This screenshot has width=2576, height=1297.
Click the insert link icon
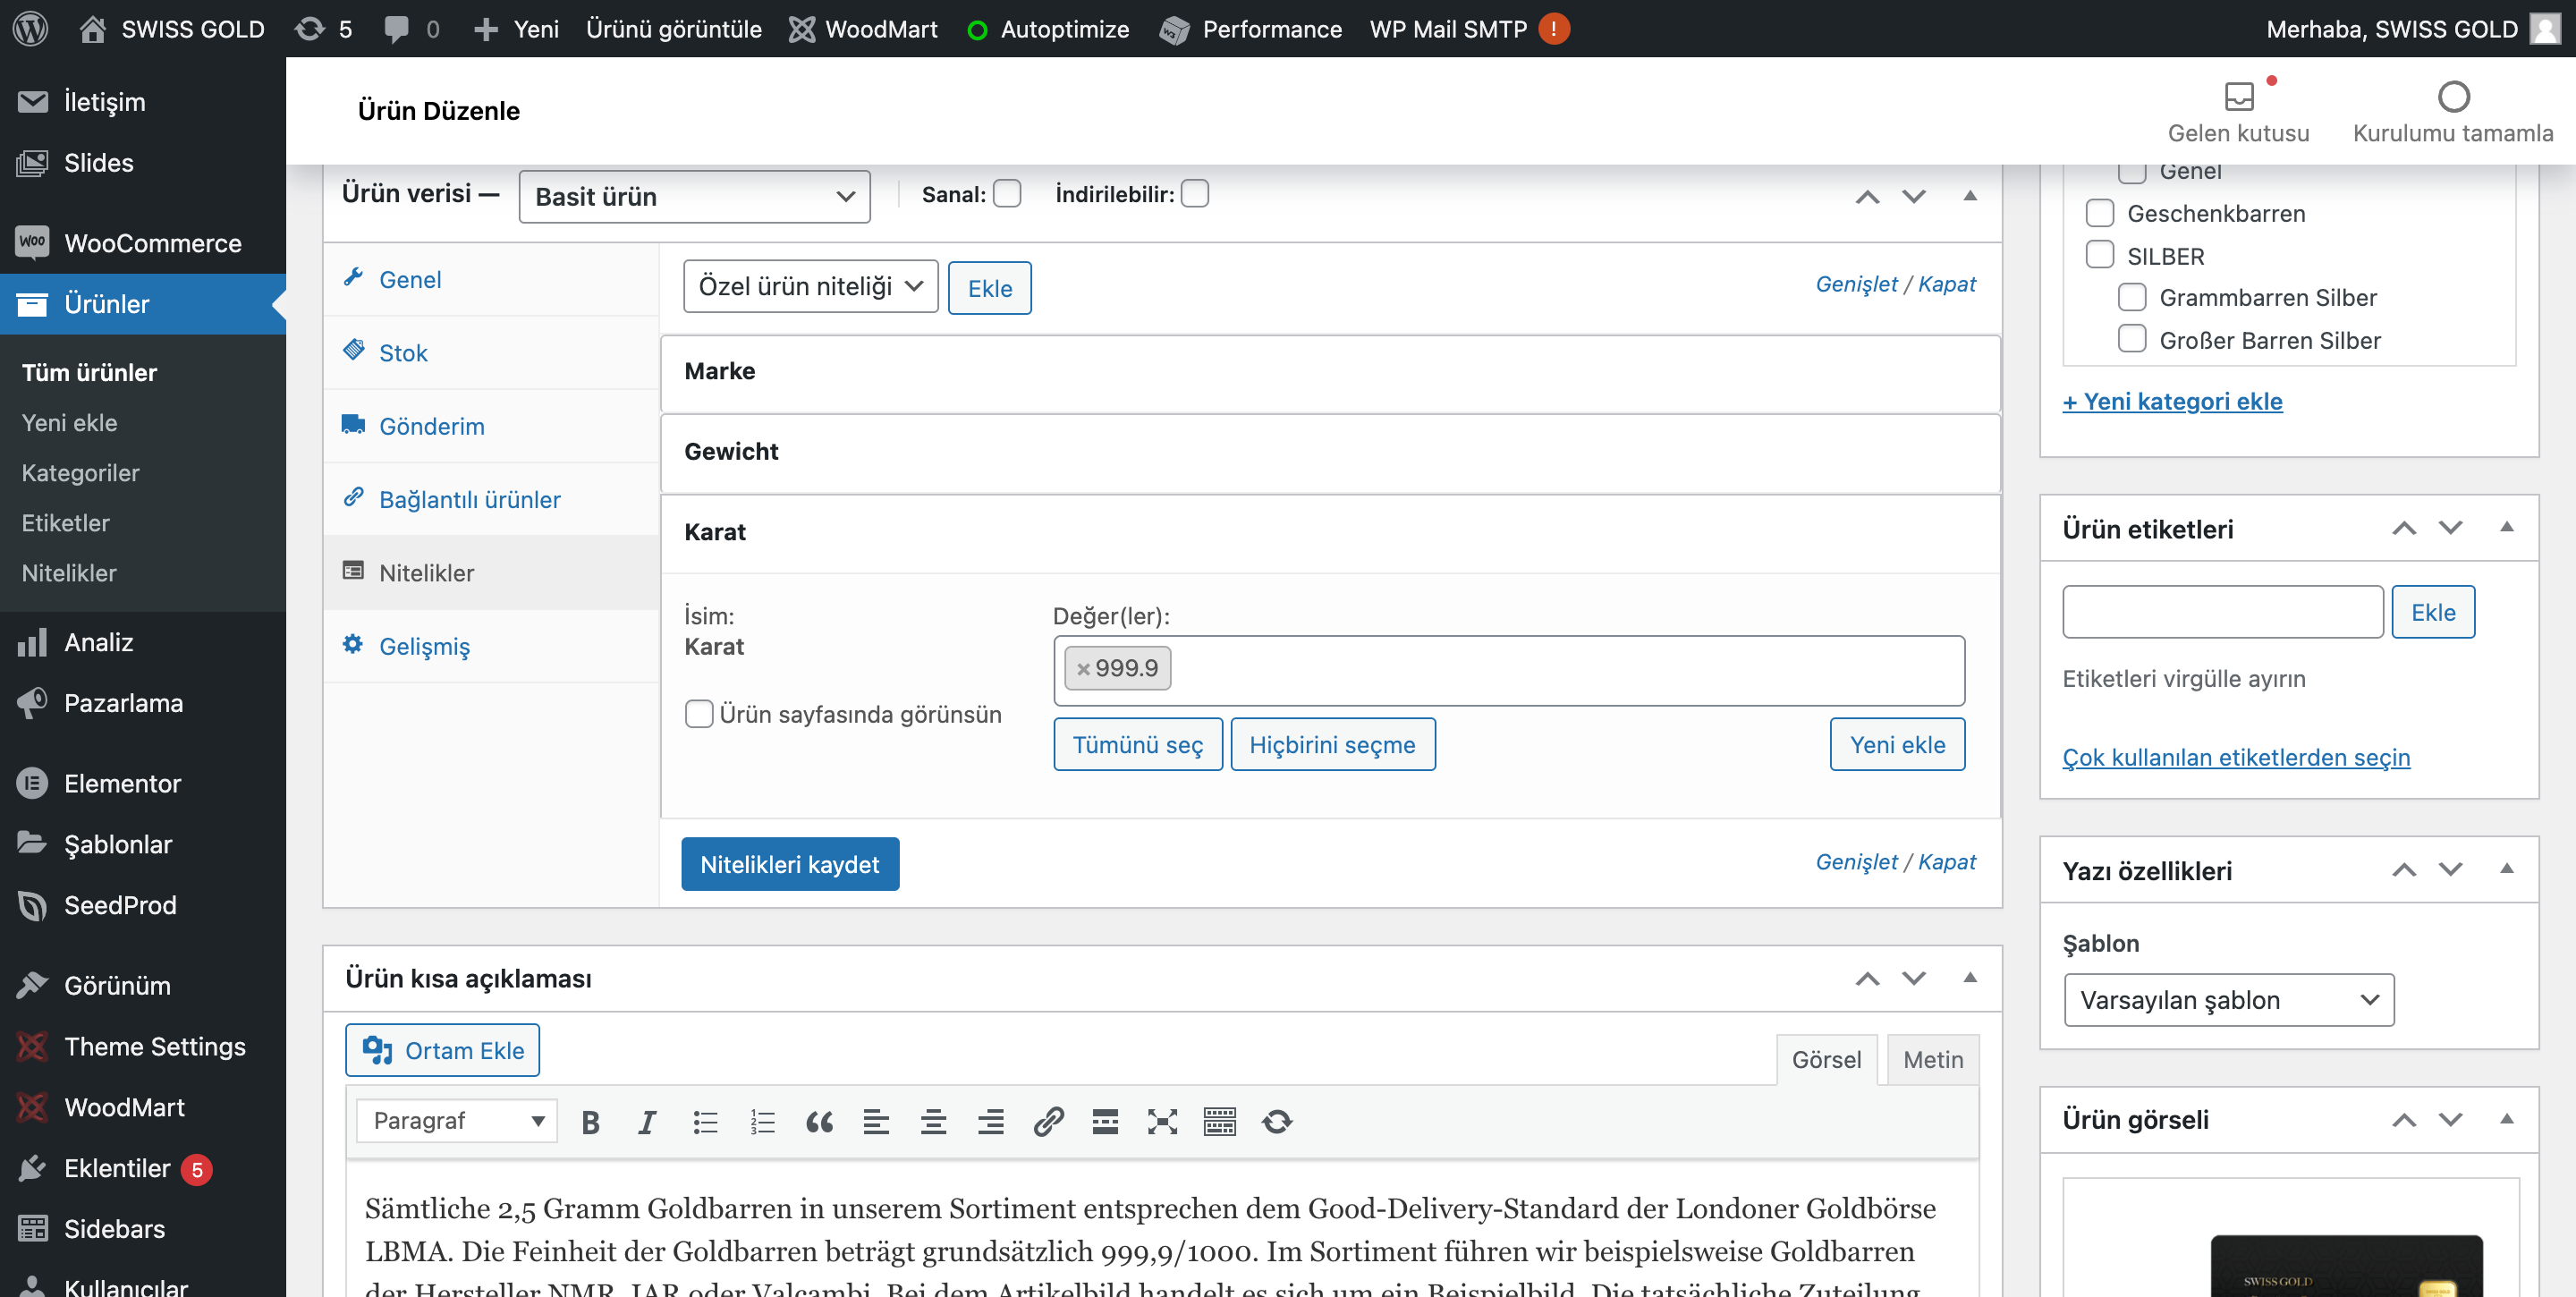1047,1122
